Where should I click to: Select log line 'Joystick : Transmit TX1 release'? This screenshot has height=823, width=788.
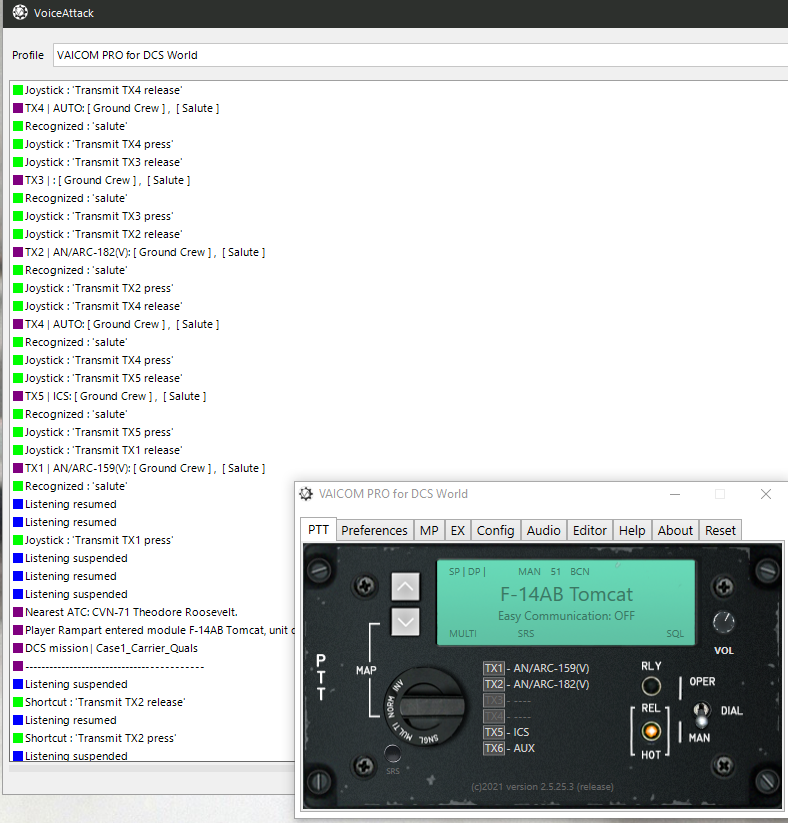coord(97,450)
